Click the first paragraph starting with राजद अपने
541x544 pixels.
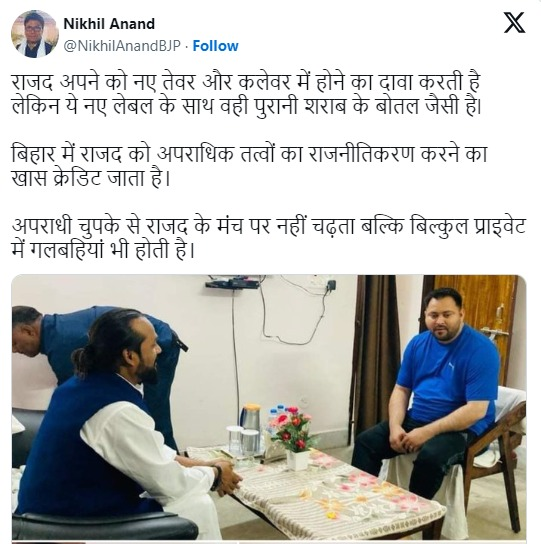246,94
